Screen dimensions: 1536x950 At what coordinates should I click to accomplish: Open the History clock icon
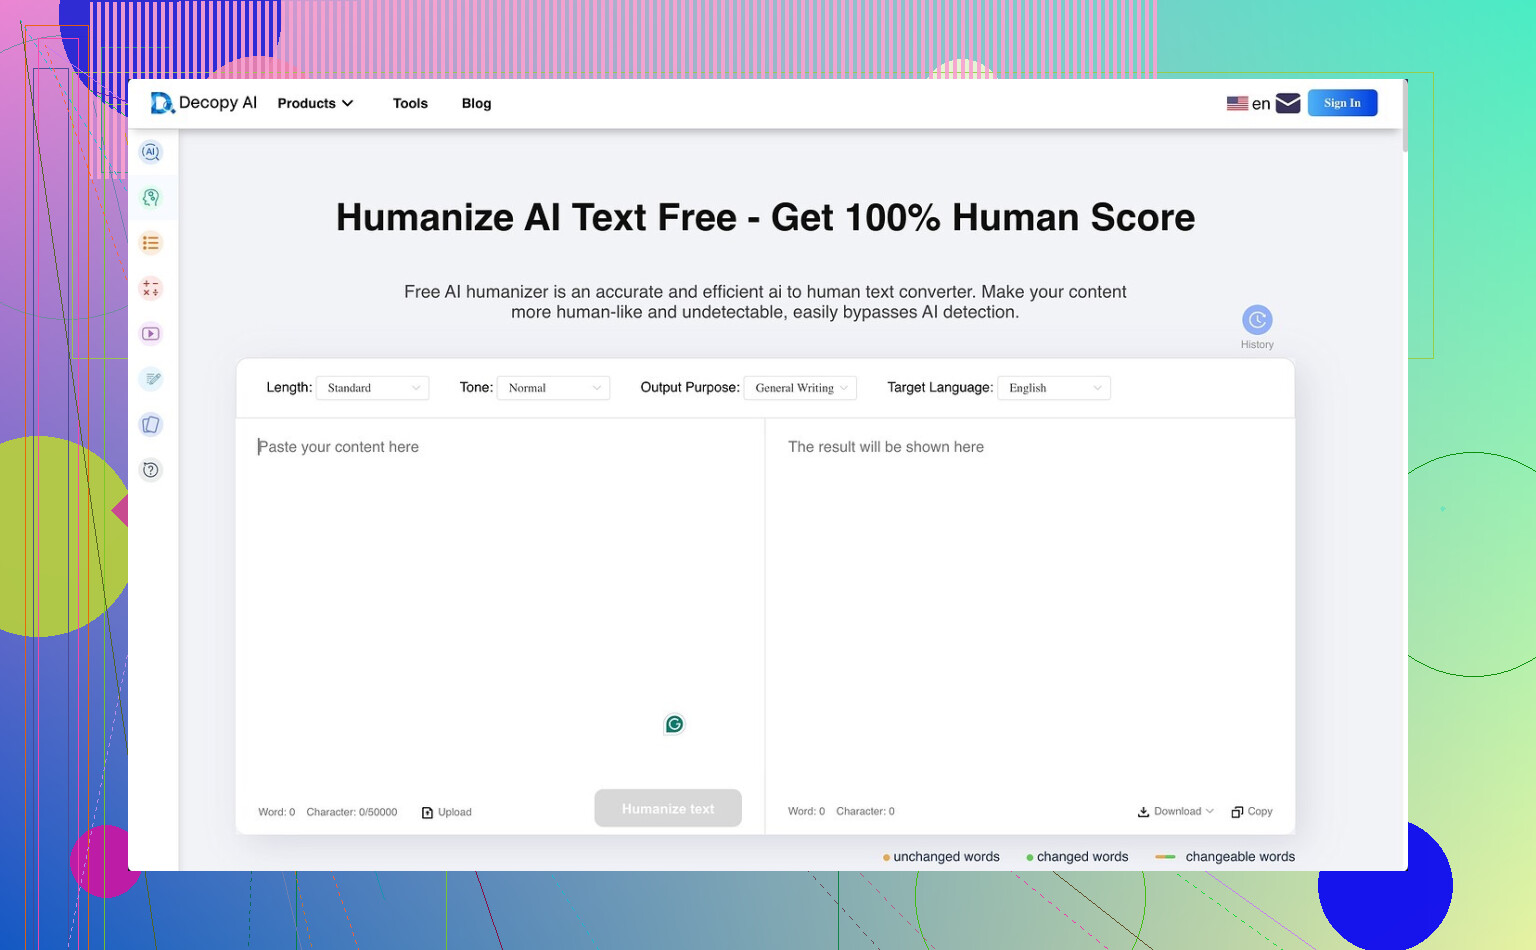point(1257,321)
